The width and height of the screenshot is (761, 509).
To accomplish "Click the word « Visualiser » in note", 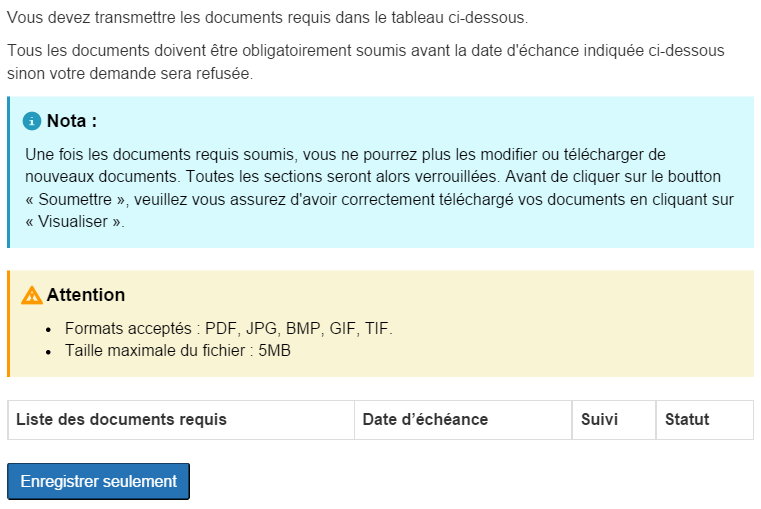I will click(x=74, y=222).
